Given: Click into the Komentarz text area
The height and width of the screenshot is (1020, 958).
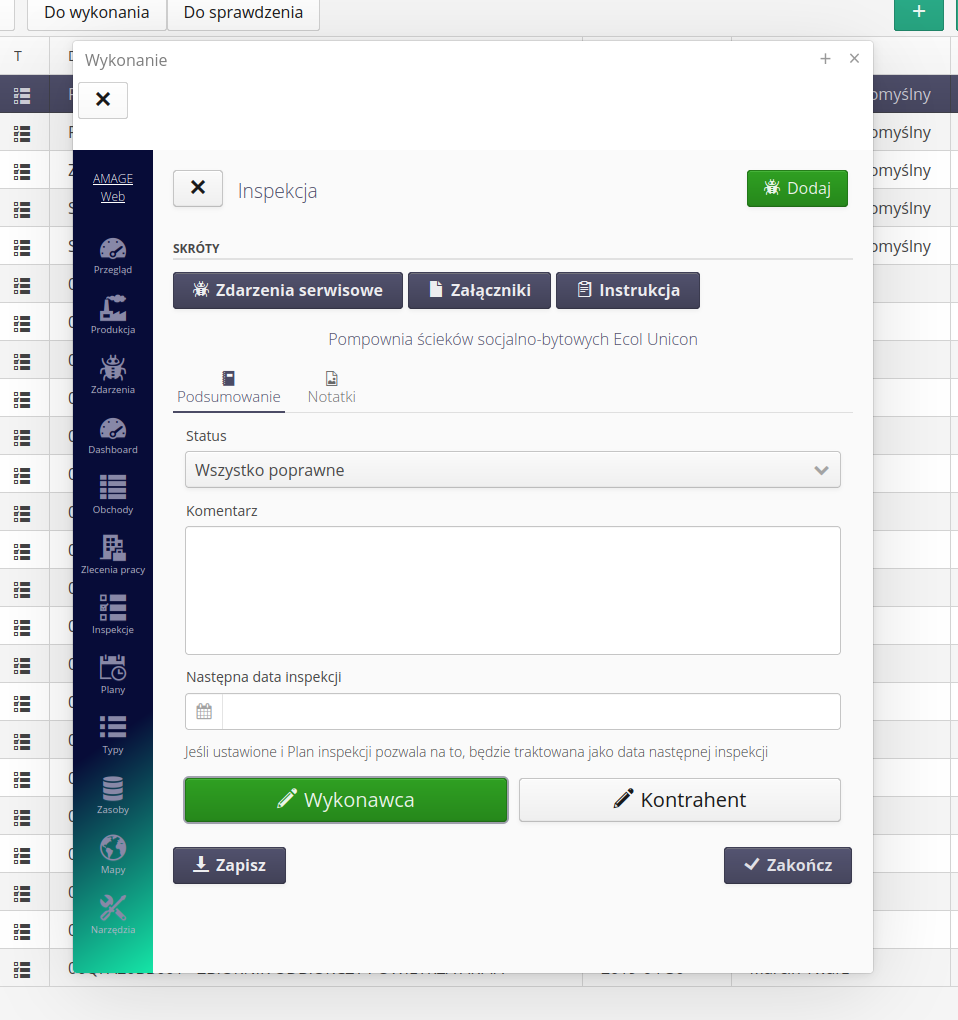Looking at the screenshot, I should tap(512, 590).
